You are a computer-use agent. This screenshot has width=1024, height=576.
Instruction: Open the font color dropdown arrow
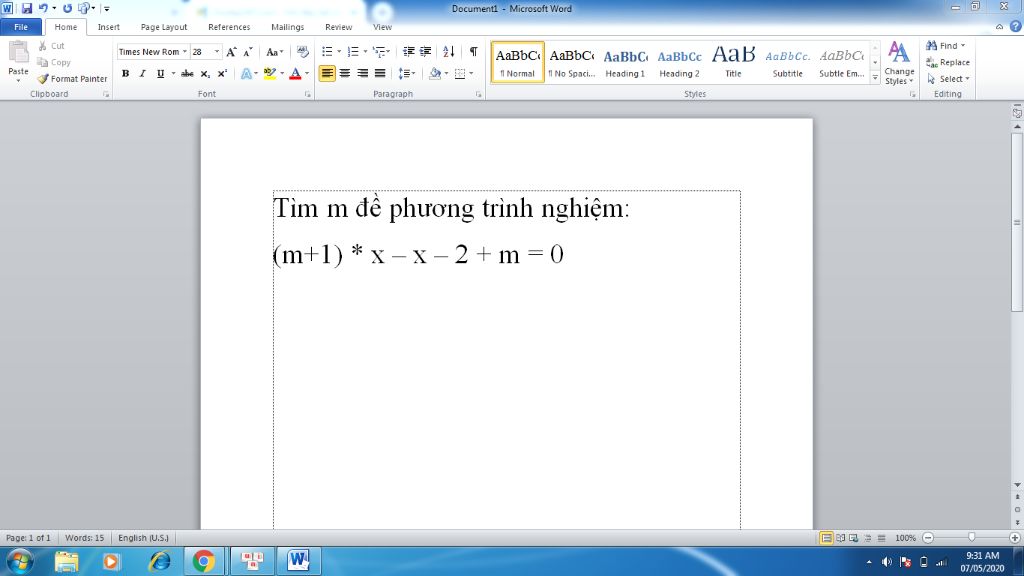click(307, 74)
